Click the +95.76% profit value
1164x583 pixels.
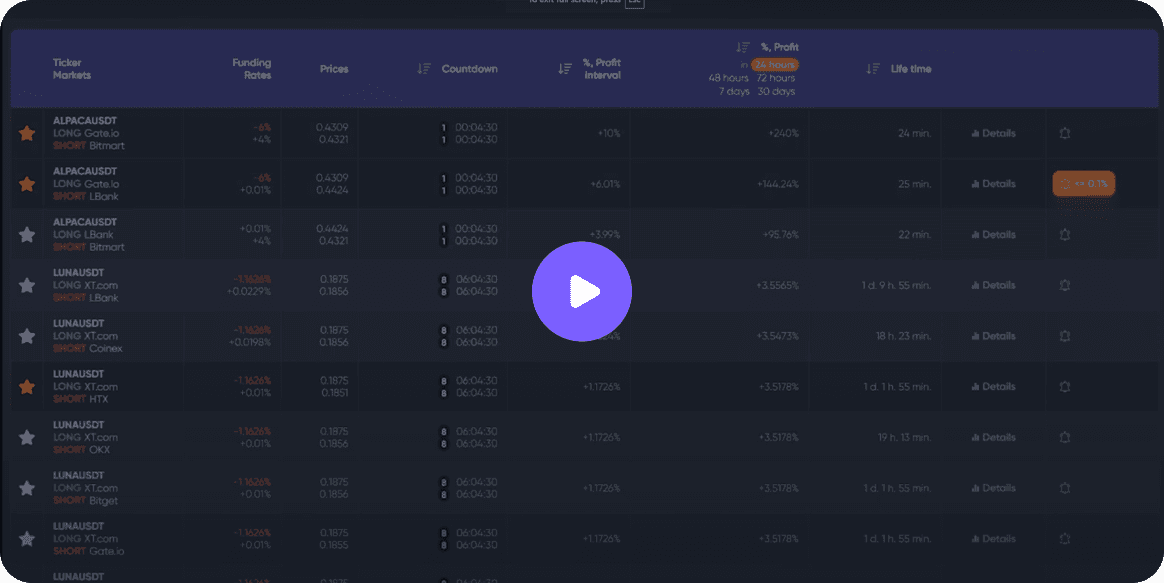780,235
